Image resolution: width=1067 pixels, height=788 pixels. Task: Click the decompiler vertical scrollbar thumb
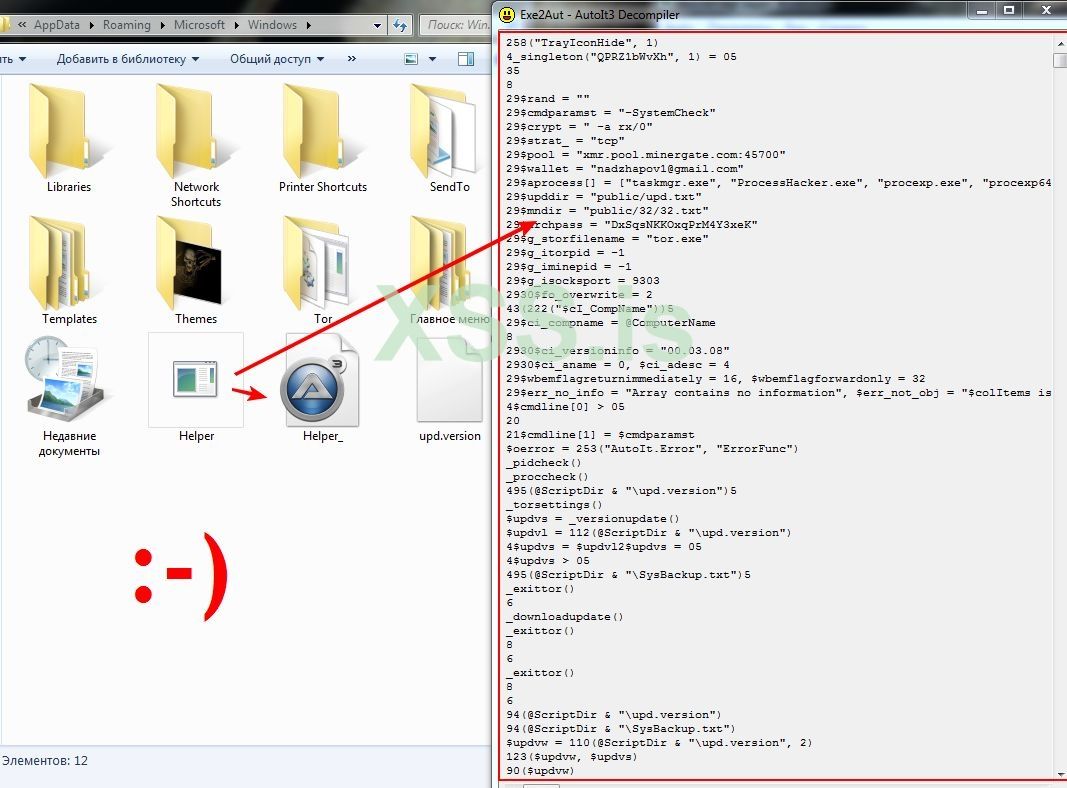point(1060,61)
